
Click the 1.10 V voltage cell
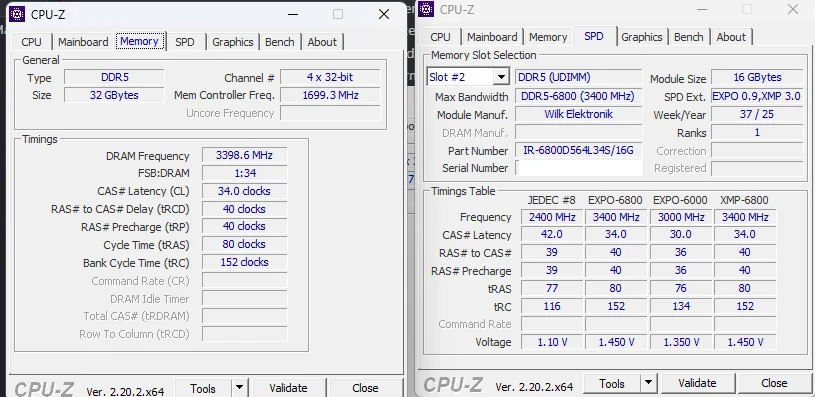(x=551, y=342)
